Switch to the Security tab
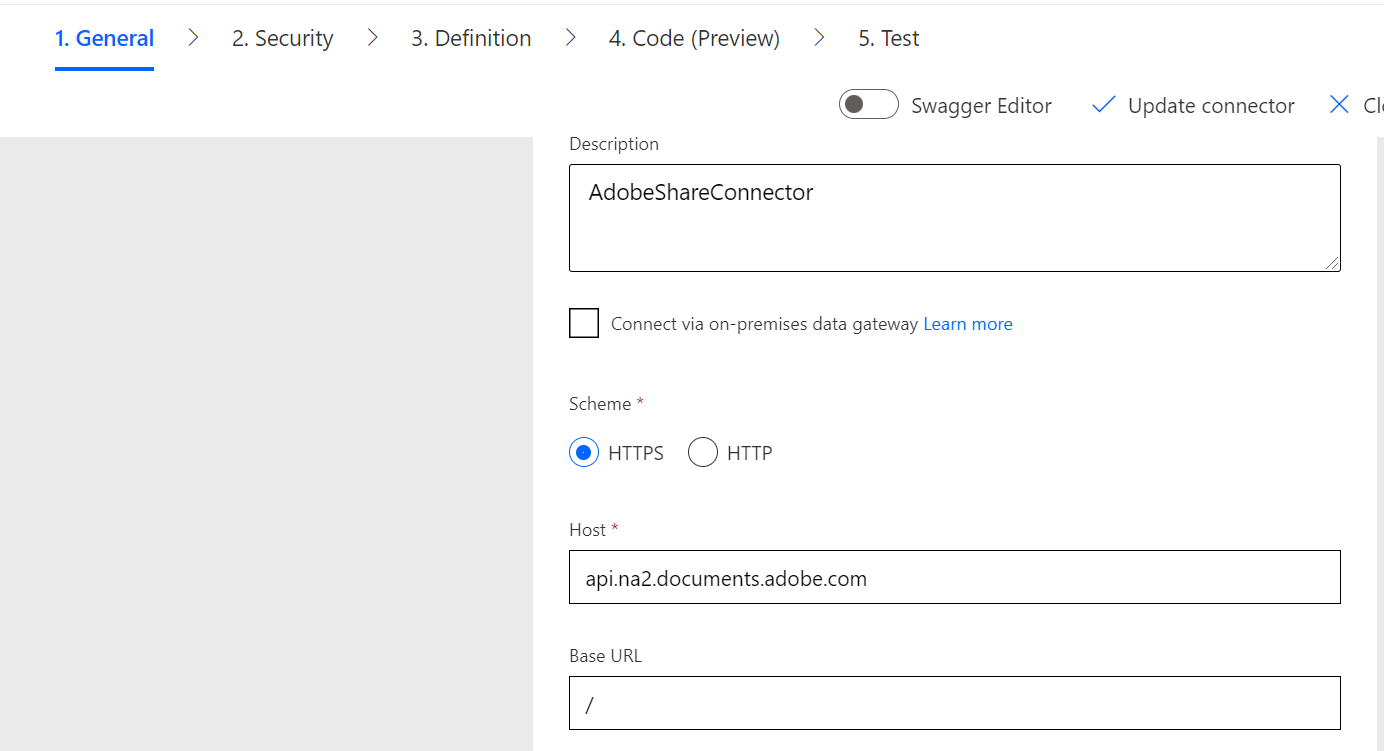The image size is (1384, 751). click(282, 38)
